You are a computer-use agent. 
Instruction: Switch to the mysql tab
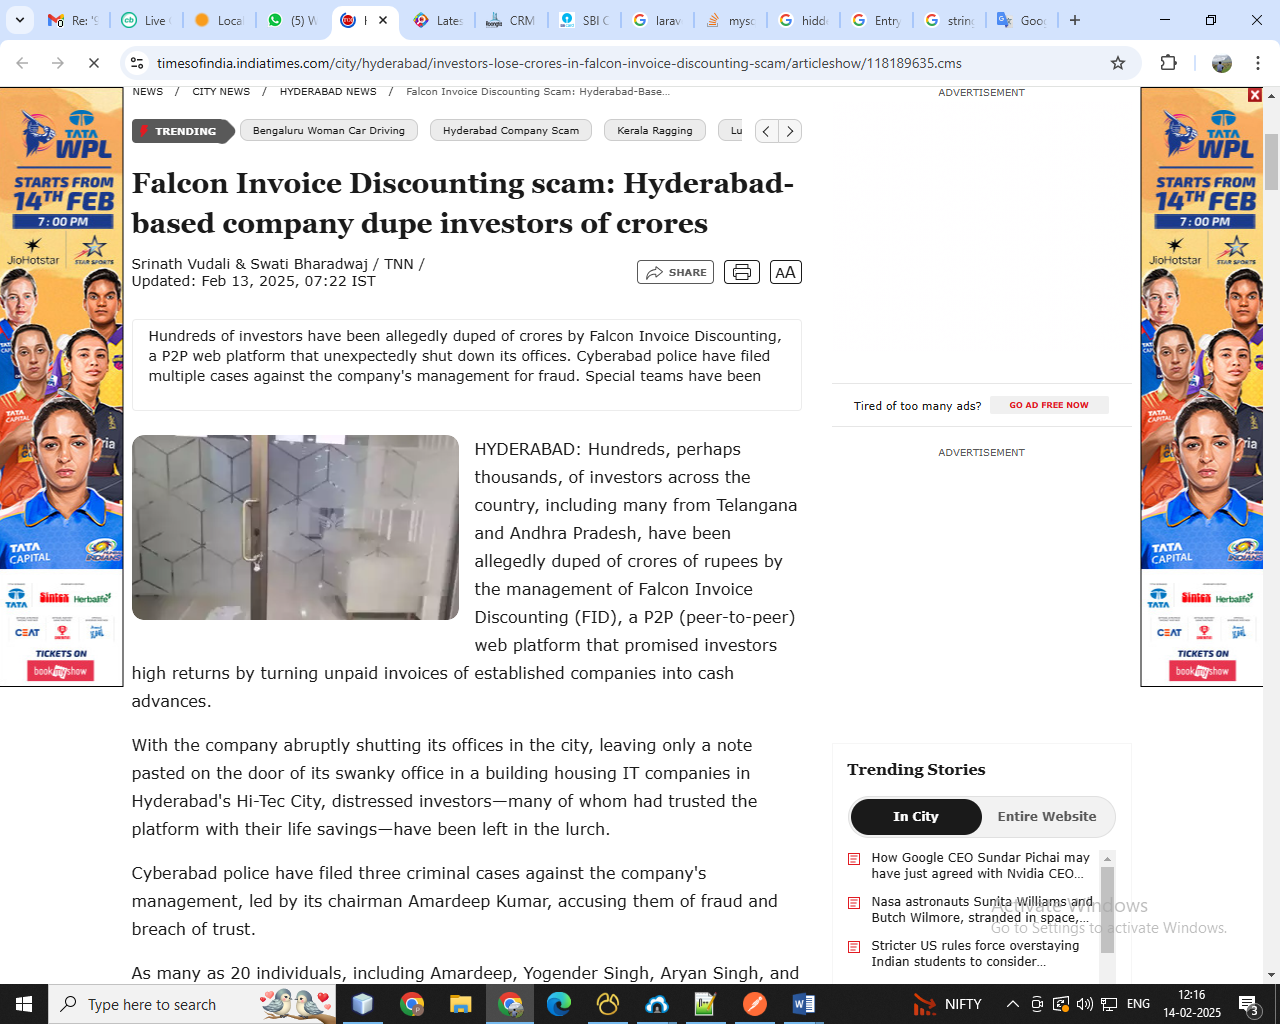point(730,20)
